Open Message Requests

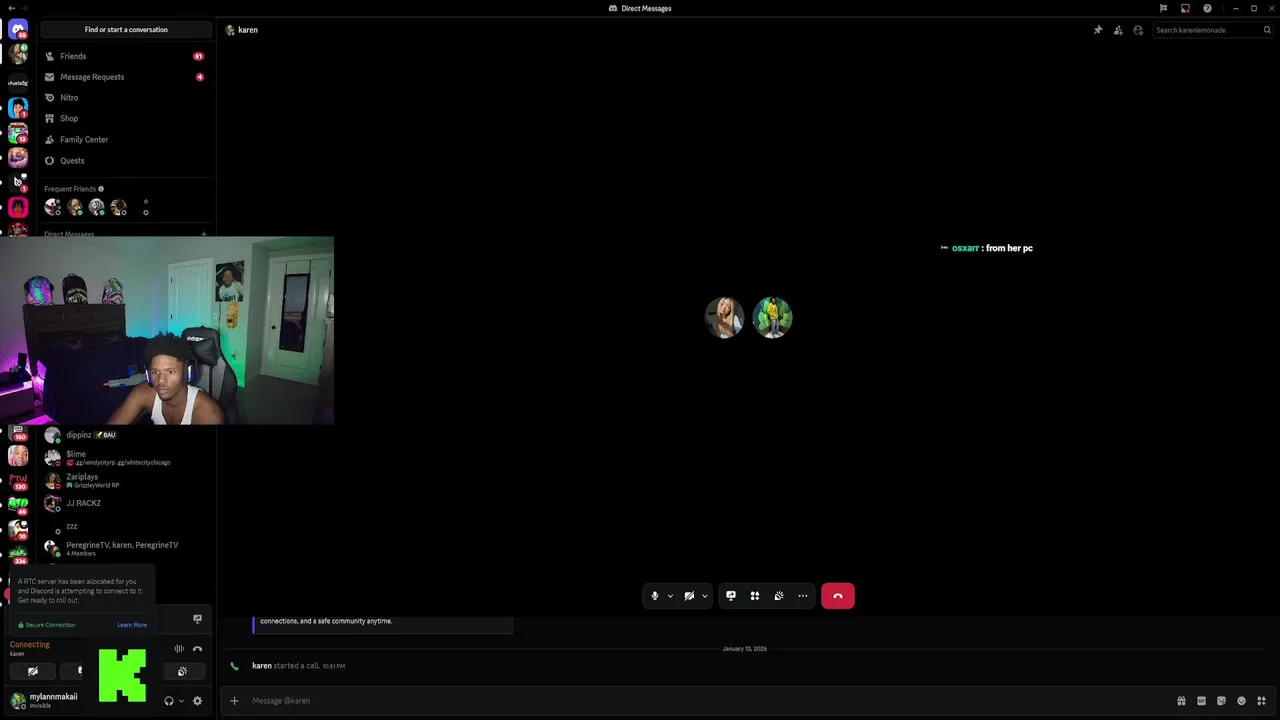pyautogui.click(x=126, y=77)
